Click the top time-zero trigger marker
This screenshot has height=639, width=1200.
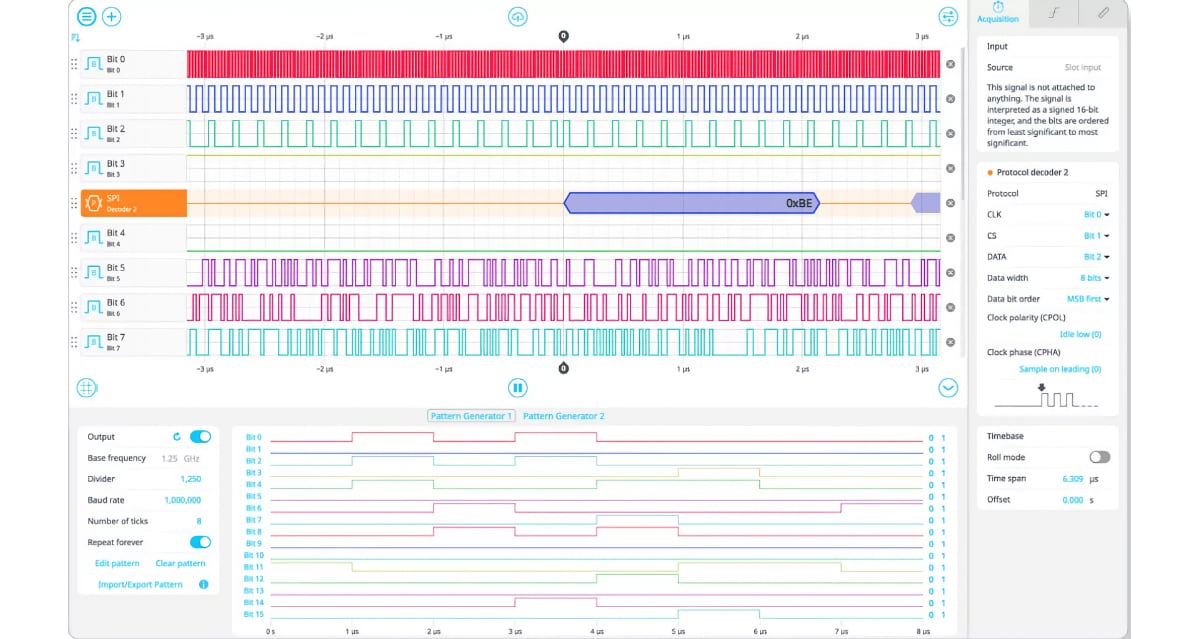(x=563, y=36)
